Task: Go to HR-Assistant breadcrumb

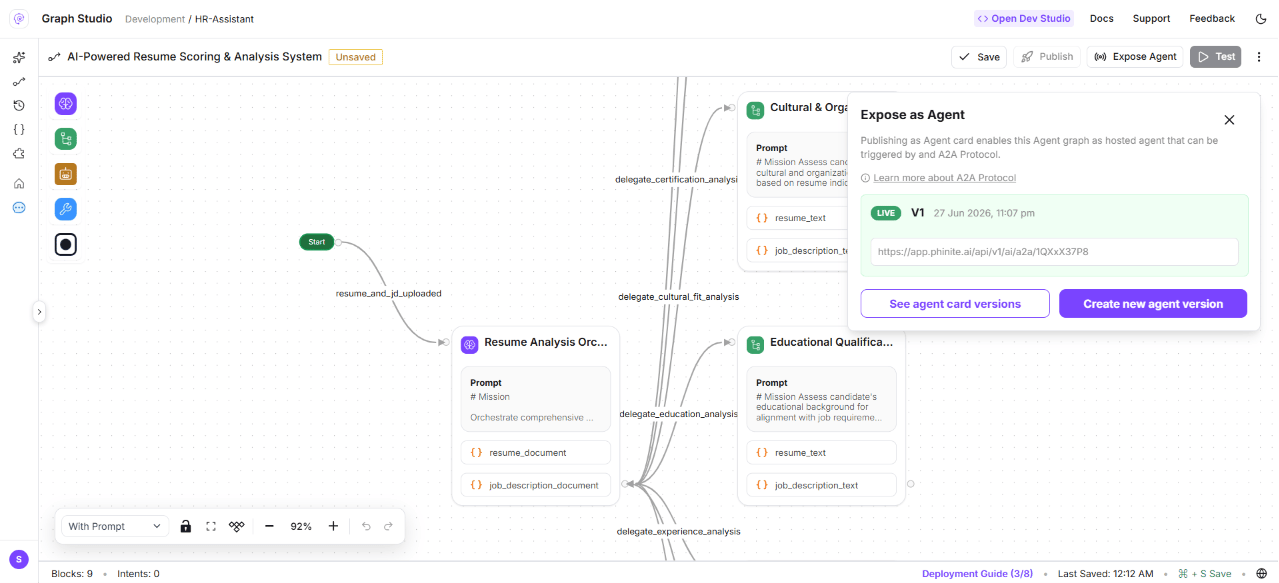Action: coord(225,19)
